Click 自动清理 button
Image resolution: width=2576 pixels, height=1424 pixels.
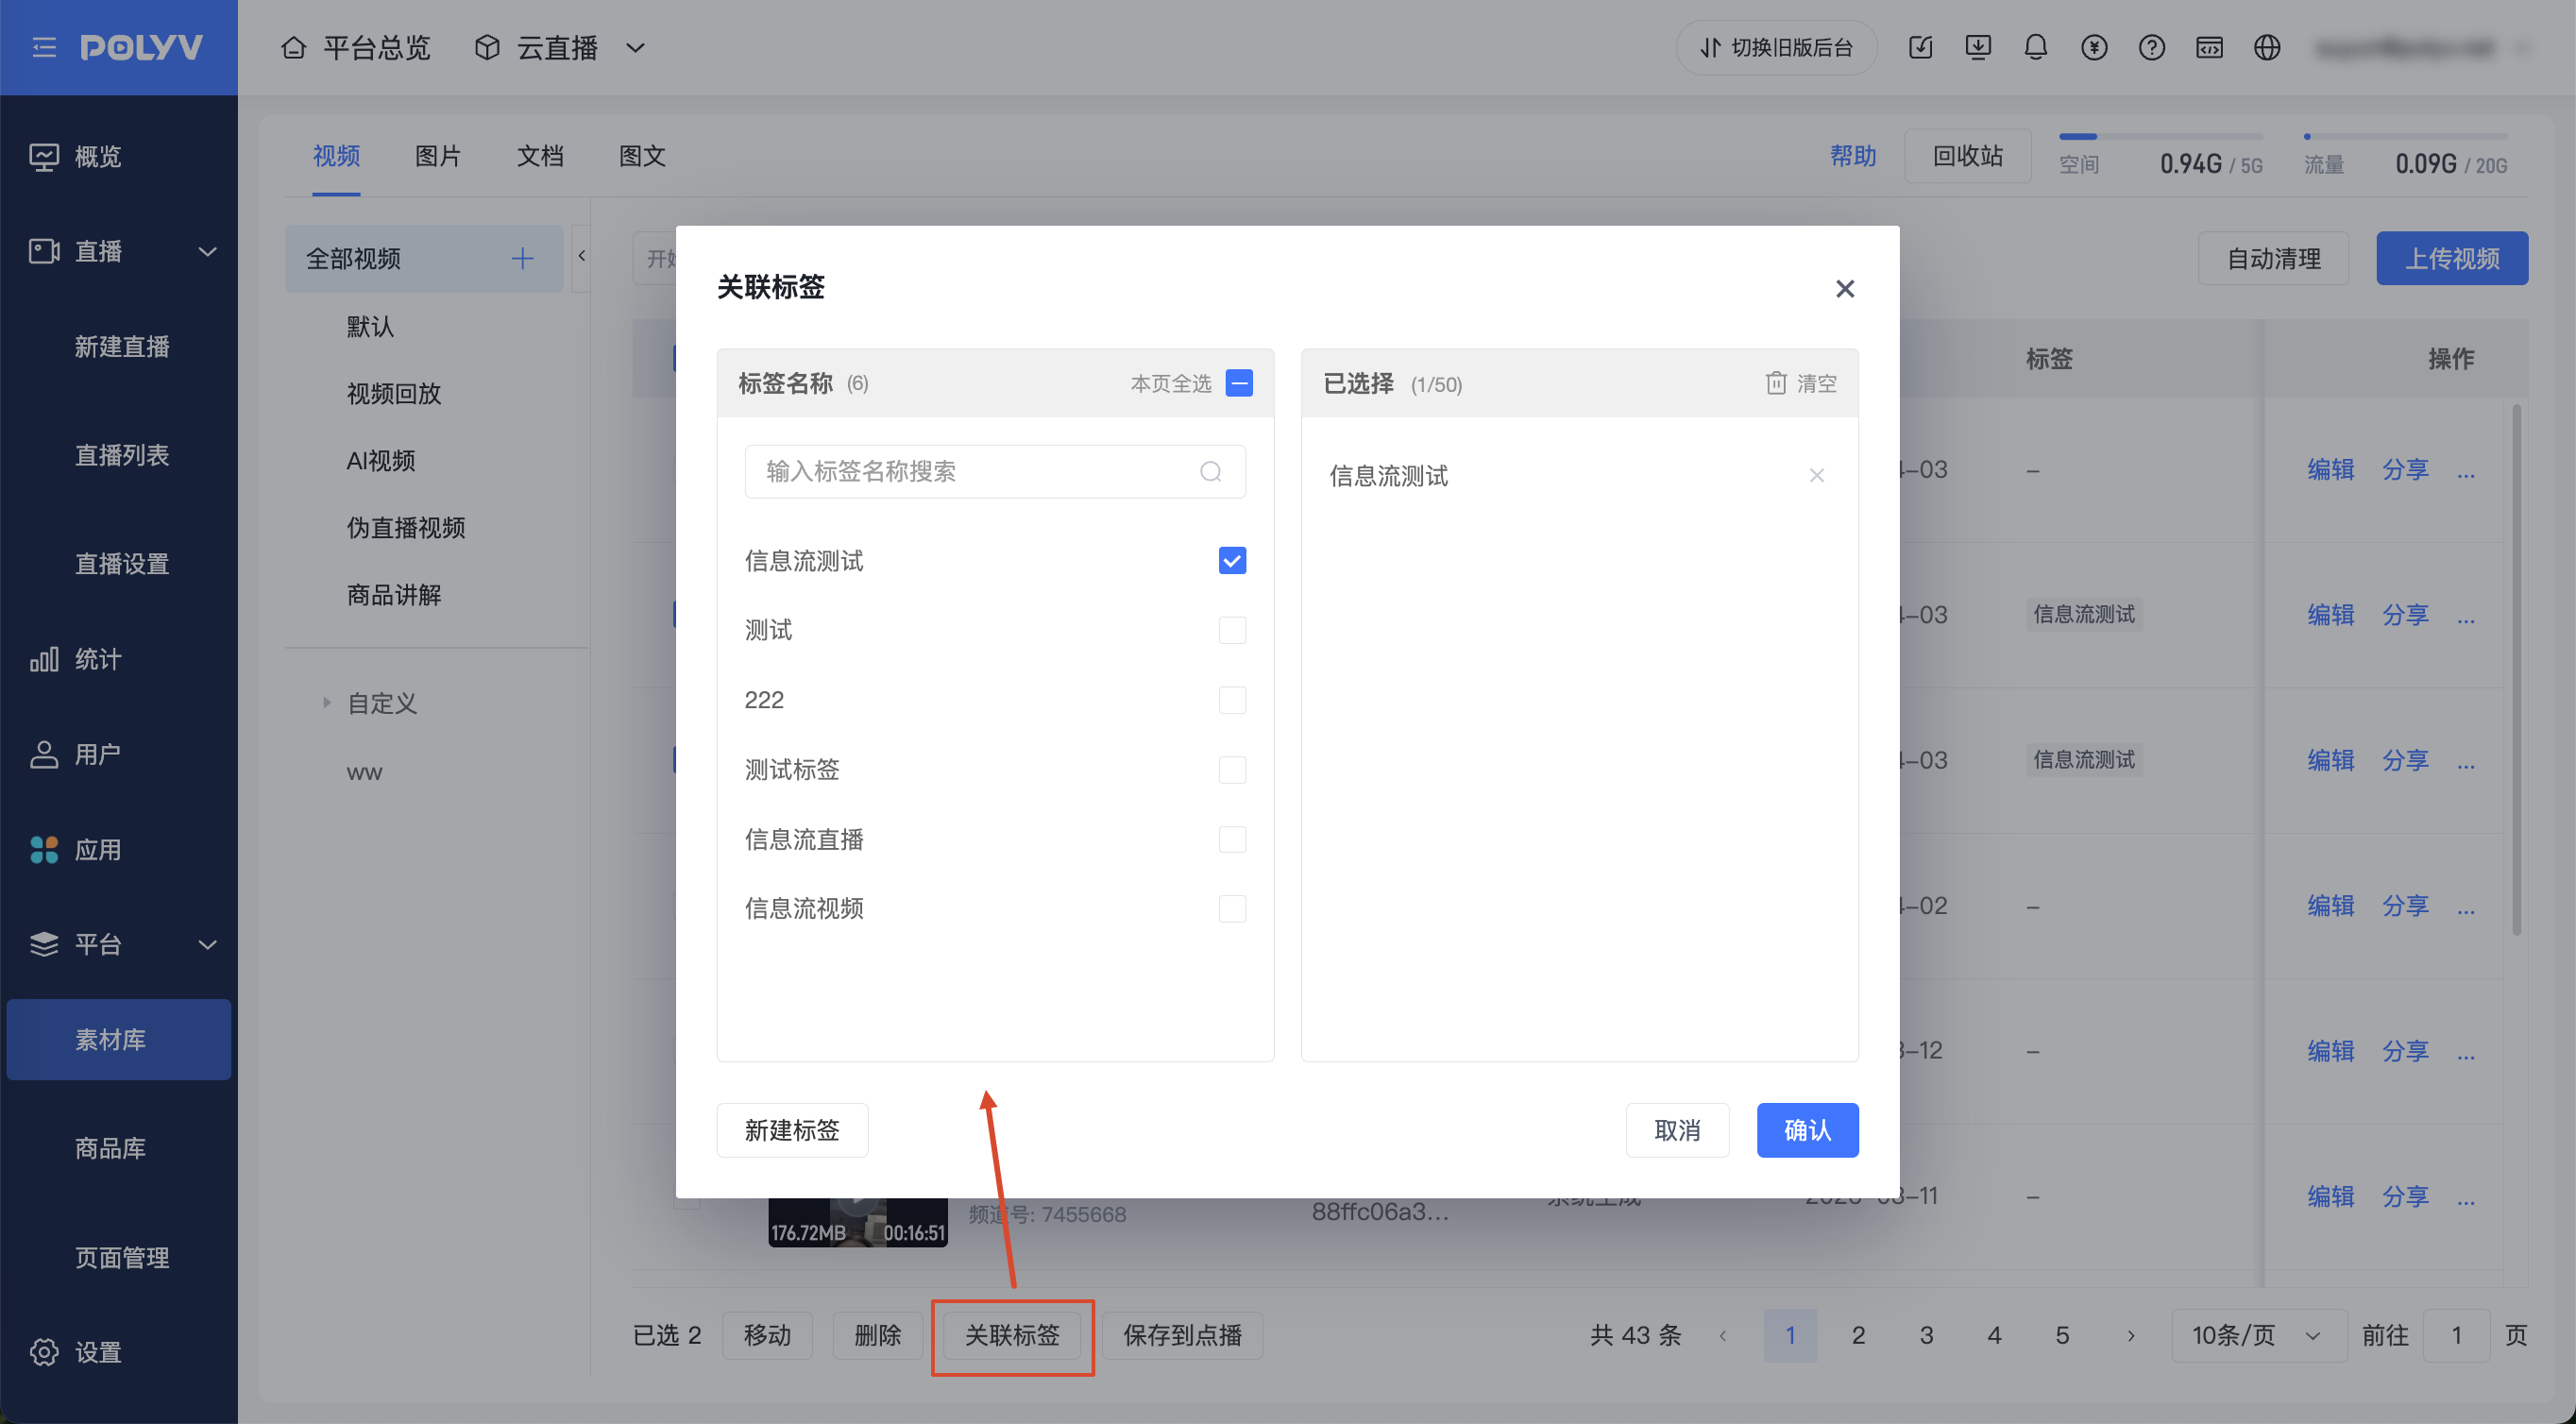2273,259
